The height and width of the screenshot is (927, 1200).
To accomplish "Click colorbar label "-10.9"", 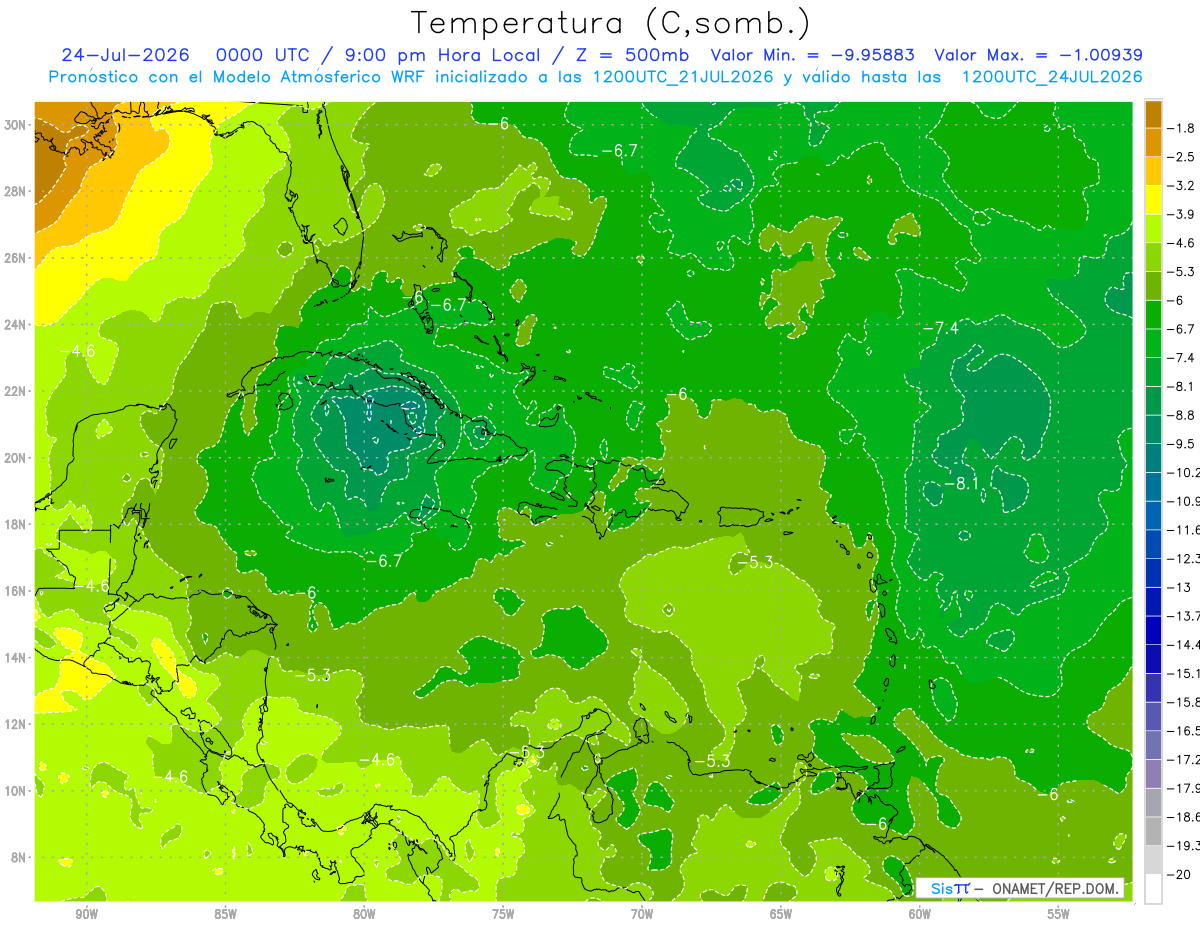I will pyautogui.click(x=1184, y=501).
